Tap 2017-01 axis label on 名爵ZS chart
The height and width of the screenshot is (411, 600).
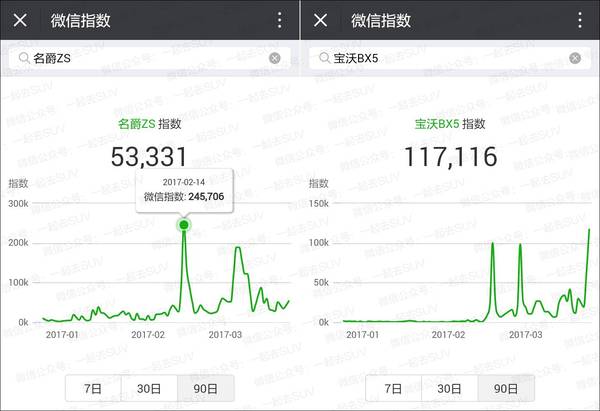tap(62, 335)
